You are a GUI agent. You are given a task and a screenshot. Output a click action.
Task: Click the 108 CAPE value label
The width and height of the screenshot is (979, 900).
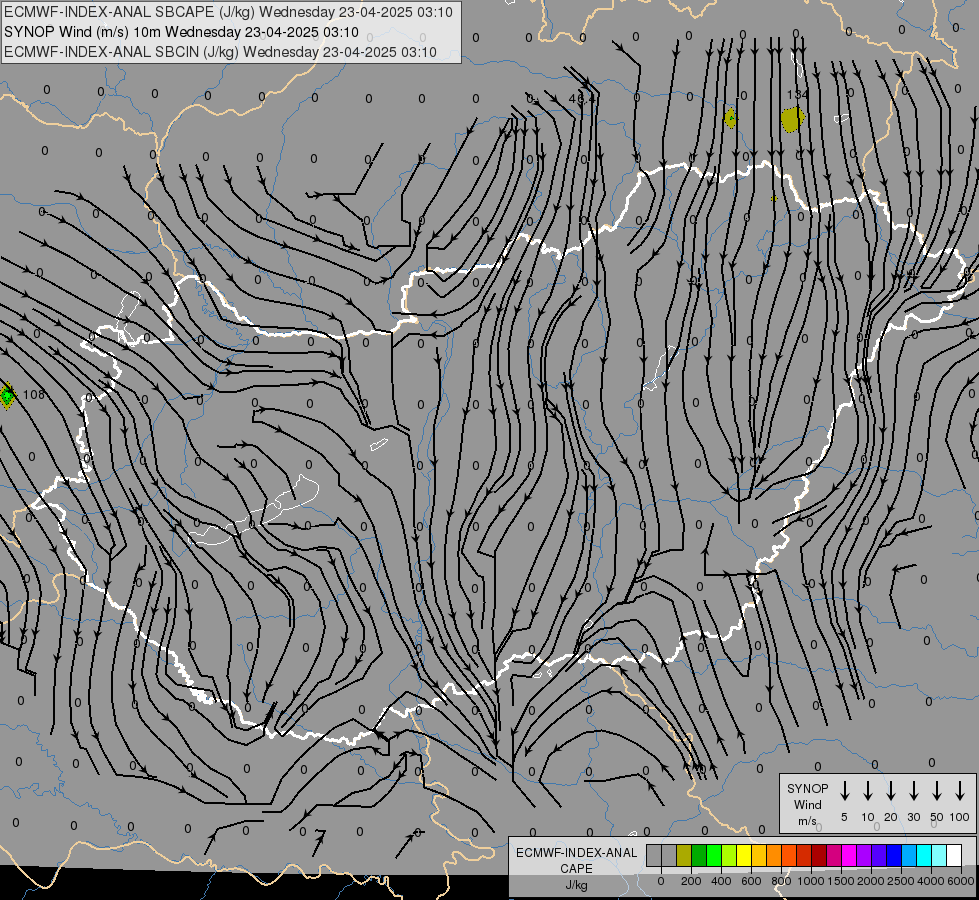[x=34, y=395]
